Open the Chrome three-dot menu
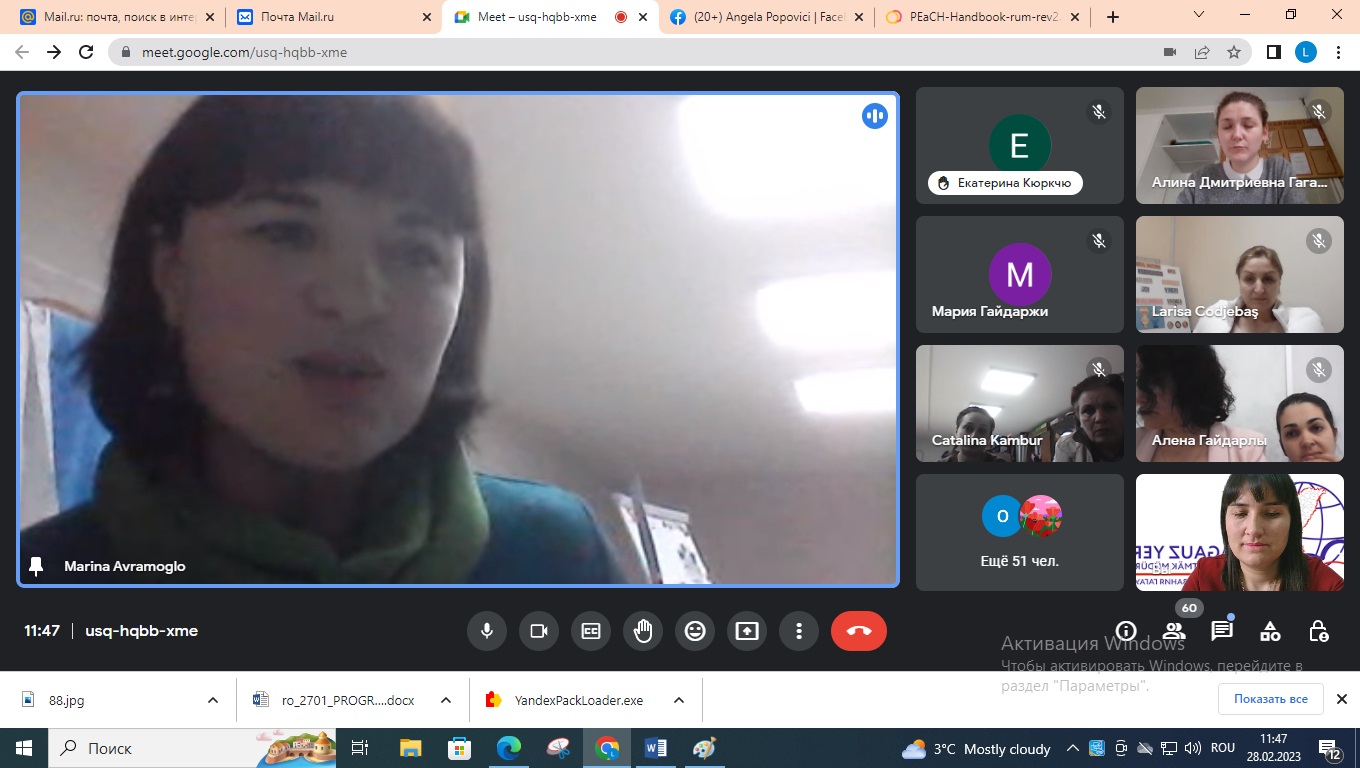This screenshot has height=768, width=1360. point(1339,52)
